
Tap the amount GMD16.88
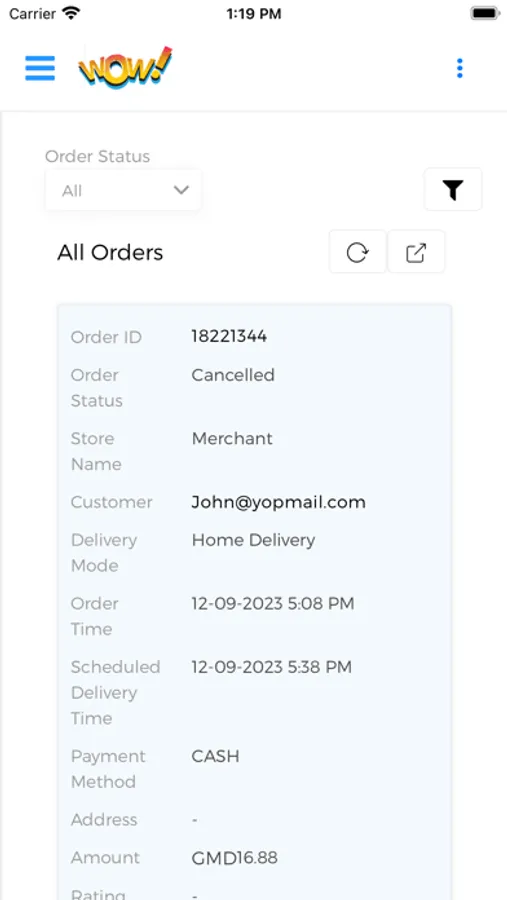coord(234,858)
